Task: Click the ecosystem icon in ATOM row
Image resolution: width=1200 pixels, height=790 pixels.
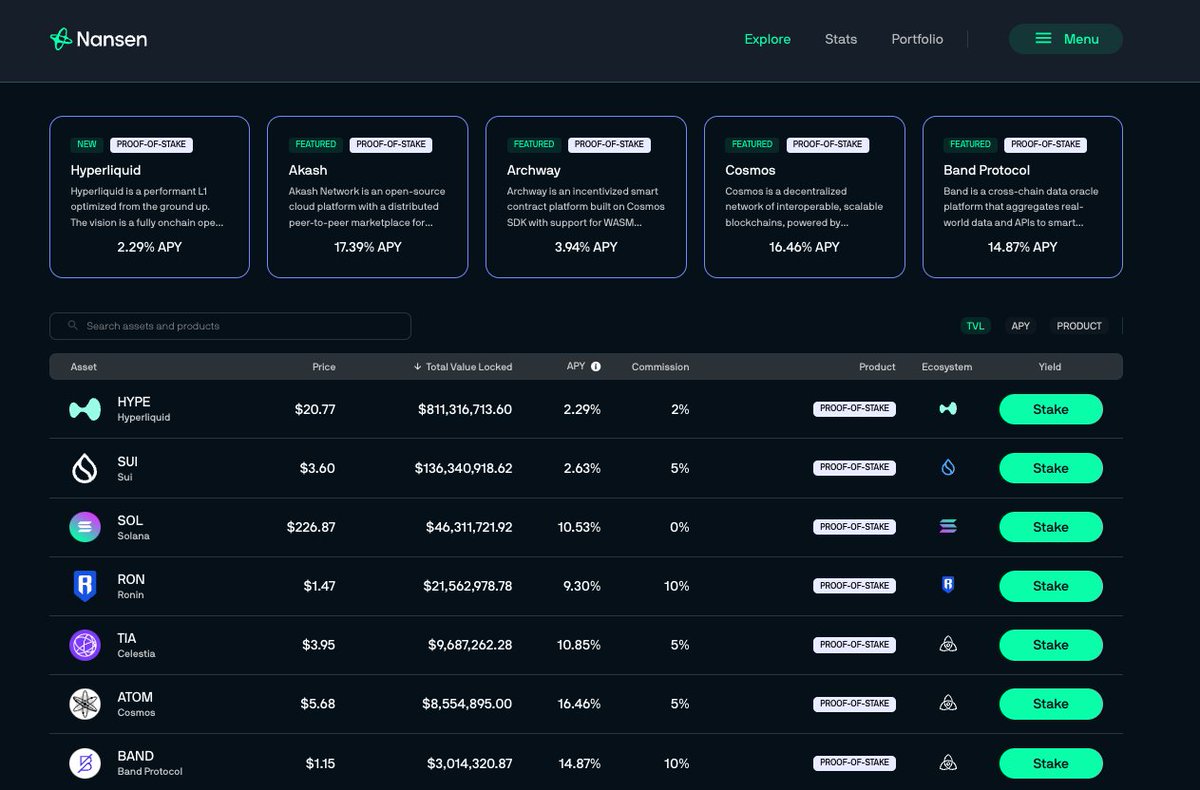Action: 948,704
